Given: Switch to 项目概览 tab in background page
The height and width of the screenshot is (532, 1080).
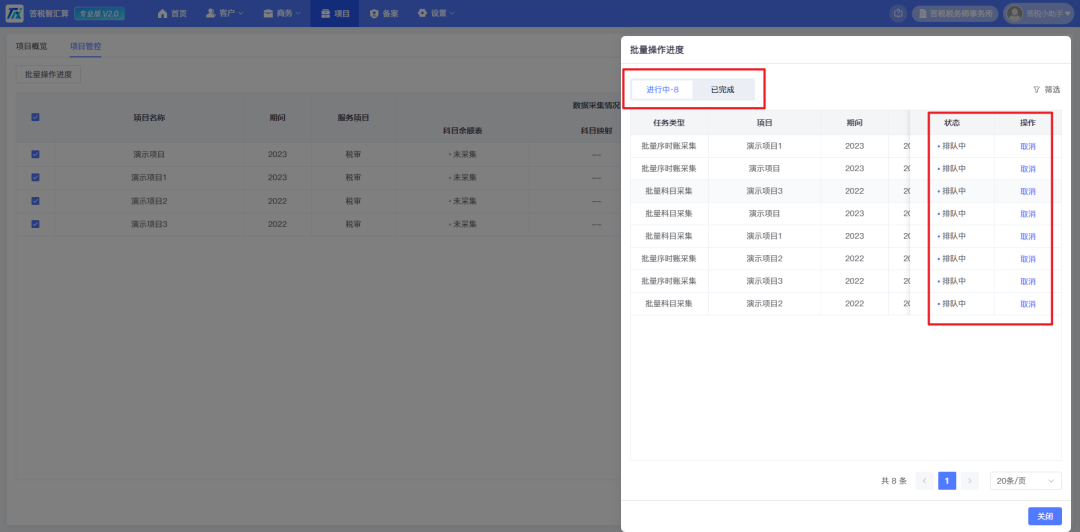Looking at the screenshot, I should tap(32, 46).
